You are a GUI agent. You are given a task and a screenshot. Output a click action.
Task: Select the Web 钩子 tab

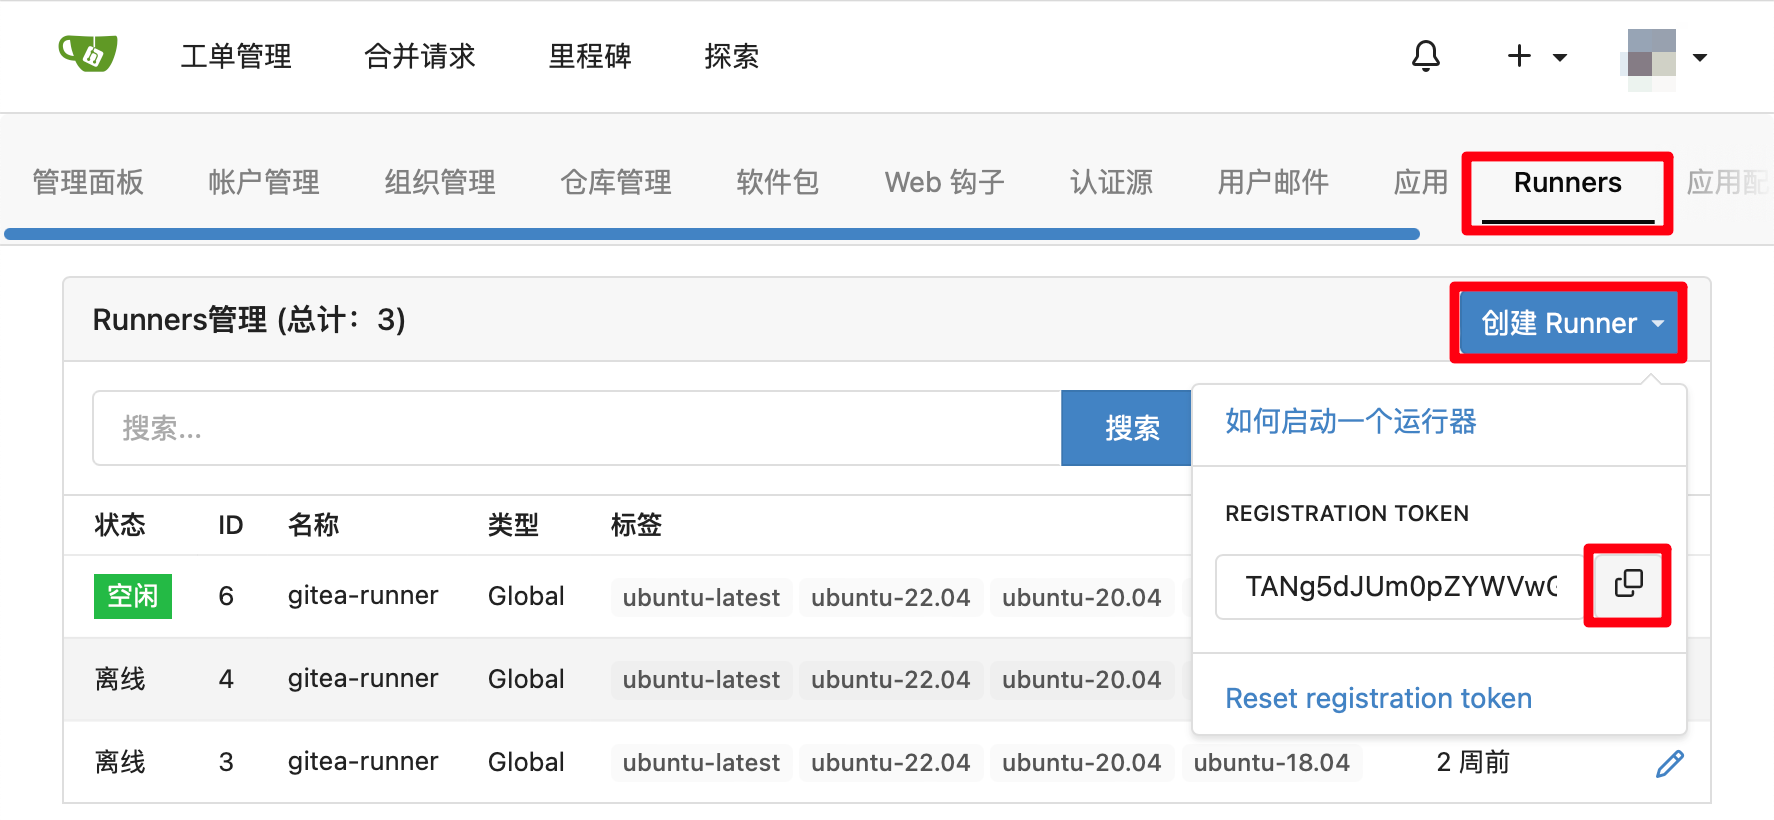(x=944, y=183)
